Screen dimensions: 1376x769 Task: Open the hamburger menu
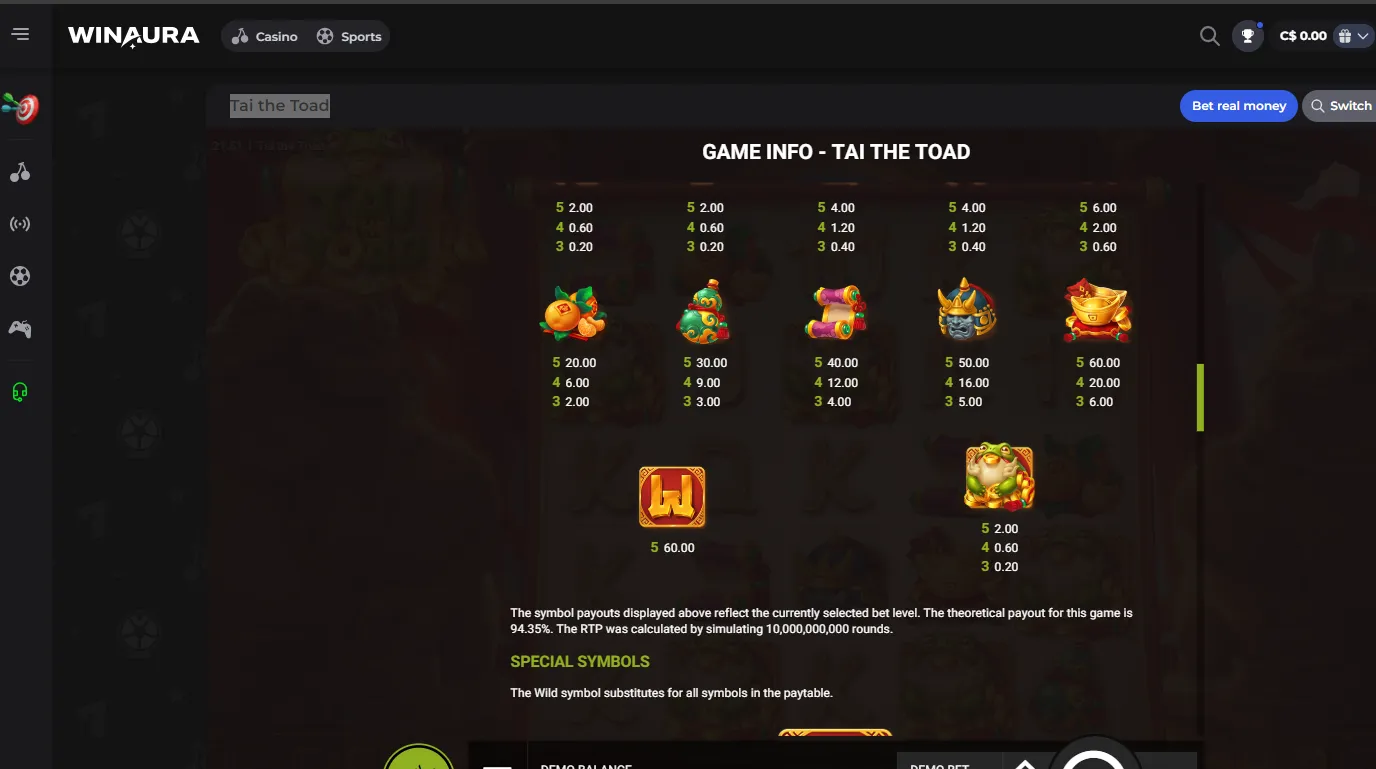(x=20, y=35)
